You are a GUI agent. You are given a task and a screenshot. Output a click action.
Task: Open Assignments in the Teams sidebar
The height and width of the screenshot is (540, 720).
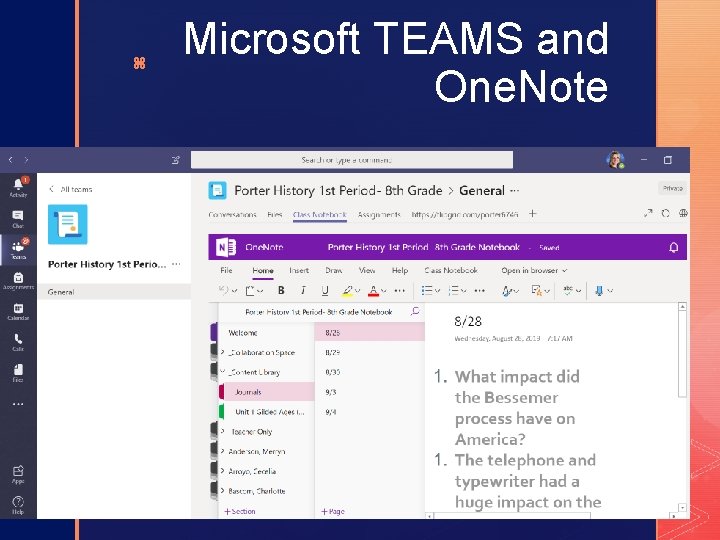(x=18, y=281)
